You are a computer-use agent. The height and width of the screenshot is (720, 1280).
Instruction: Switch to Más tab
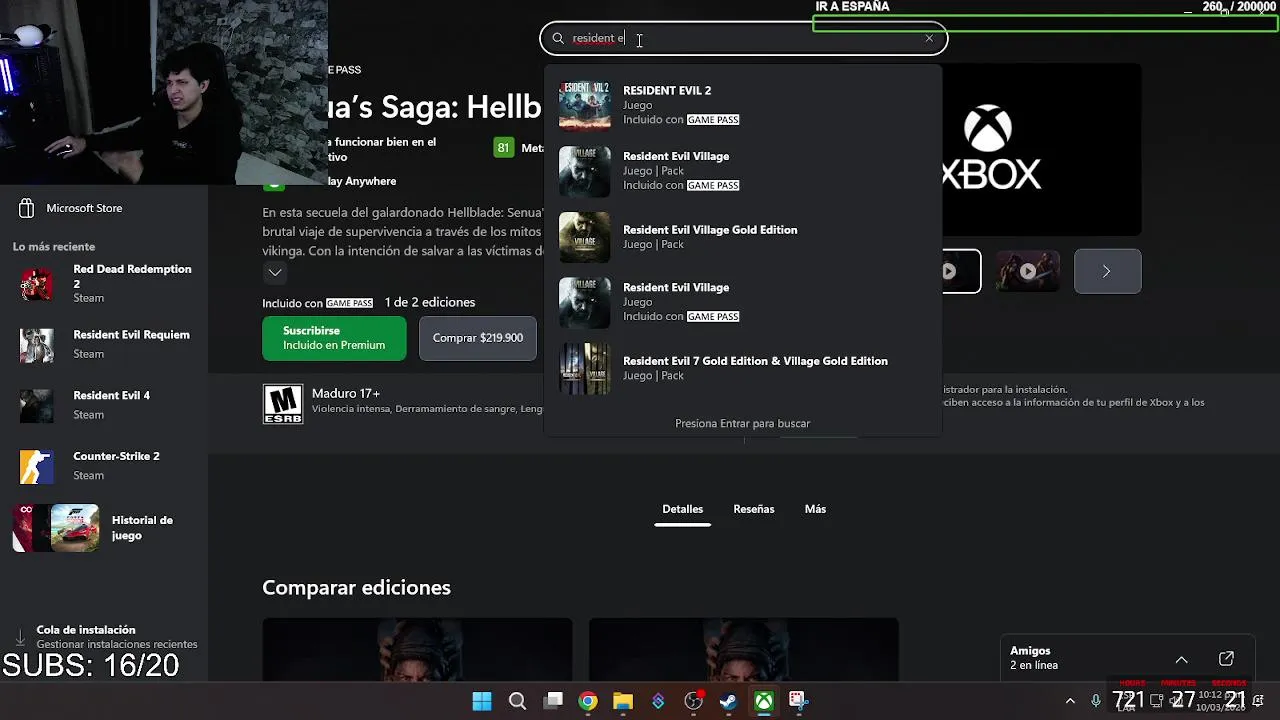815,509
